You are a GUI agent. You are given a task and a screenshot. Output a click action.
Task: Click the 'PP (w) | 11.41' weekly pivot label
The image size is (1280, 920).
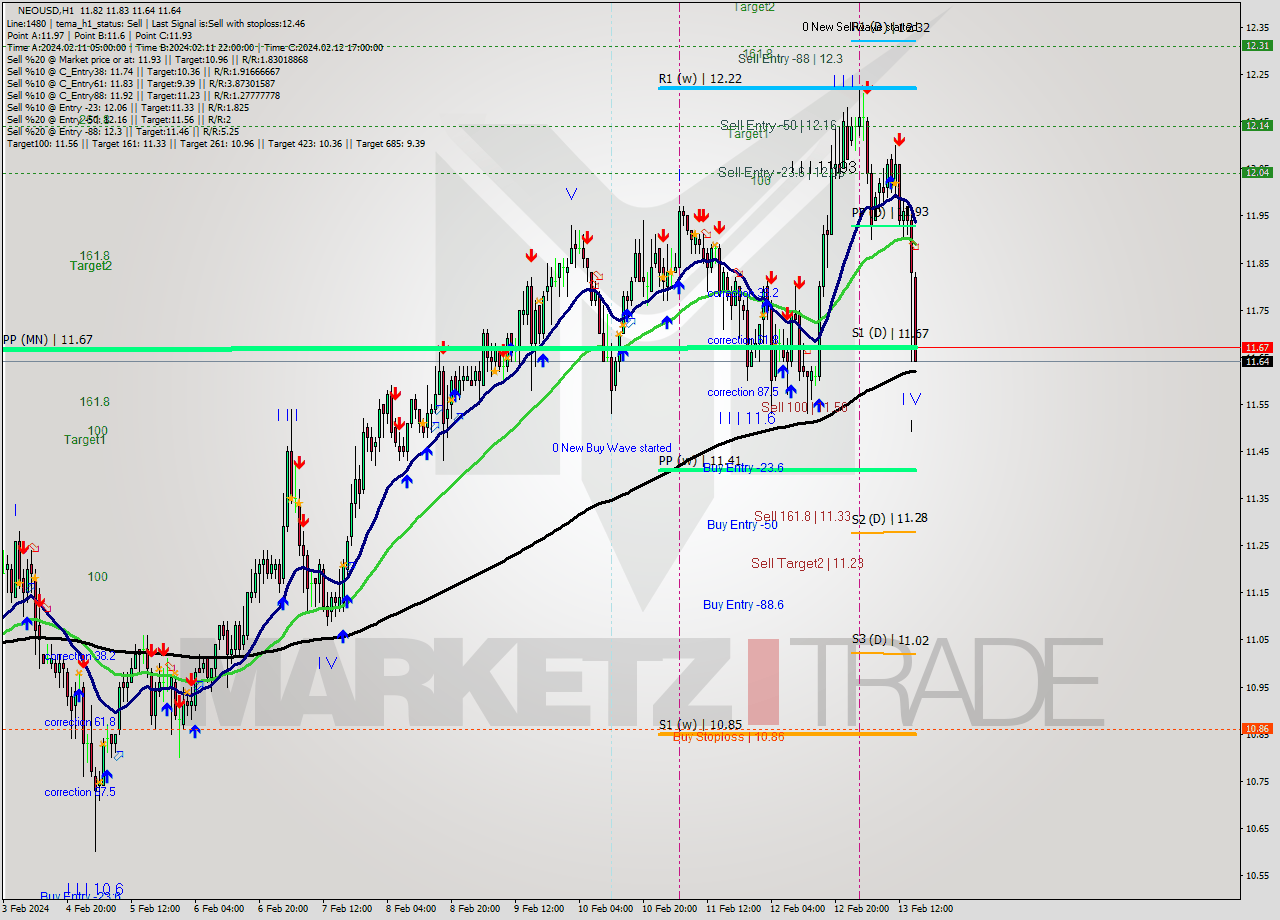point(700,461)
